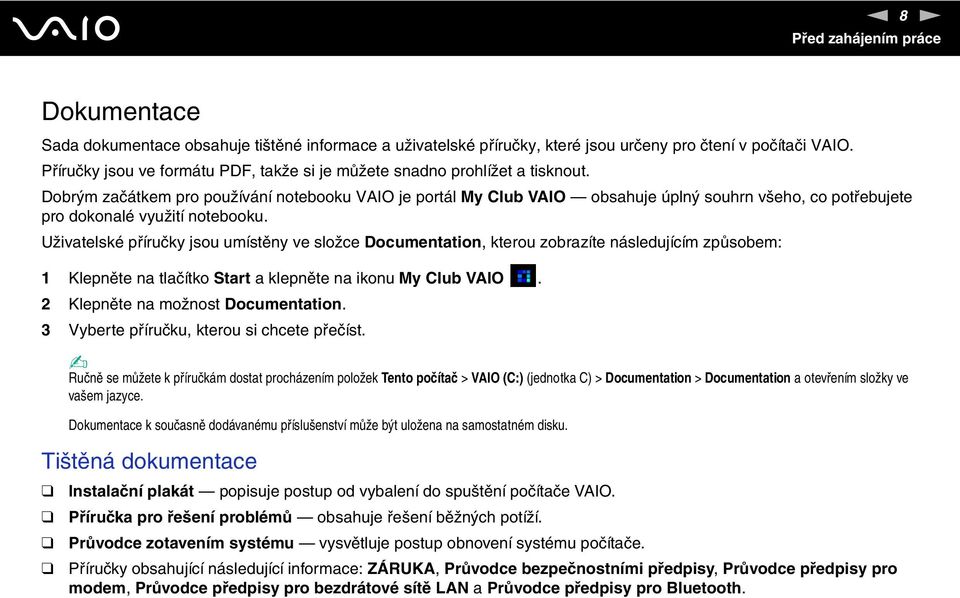Click the VAIO (C:) bold text
960x598 pixels.
497,378
